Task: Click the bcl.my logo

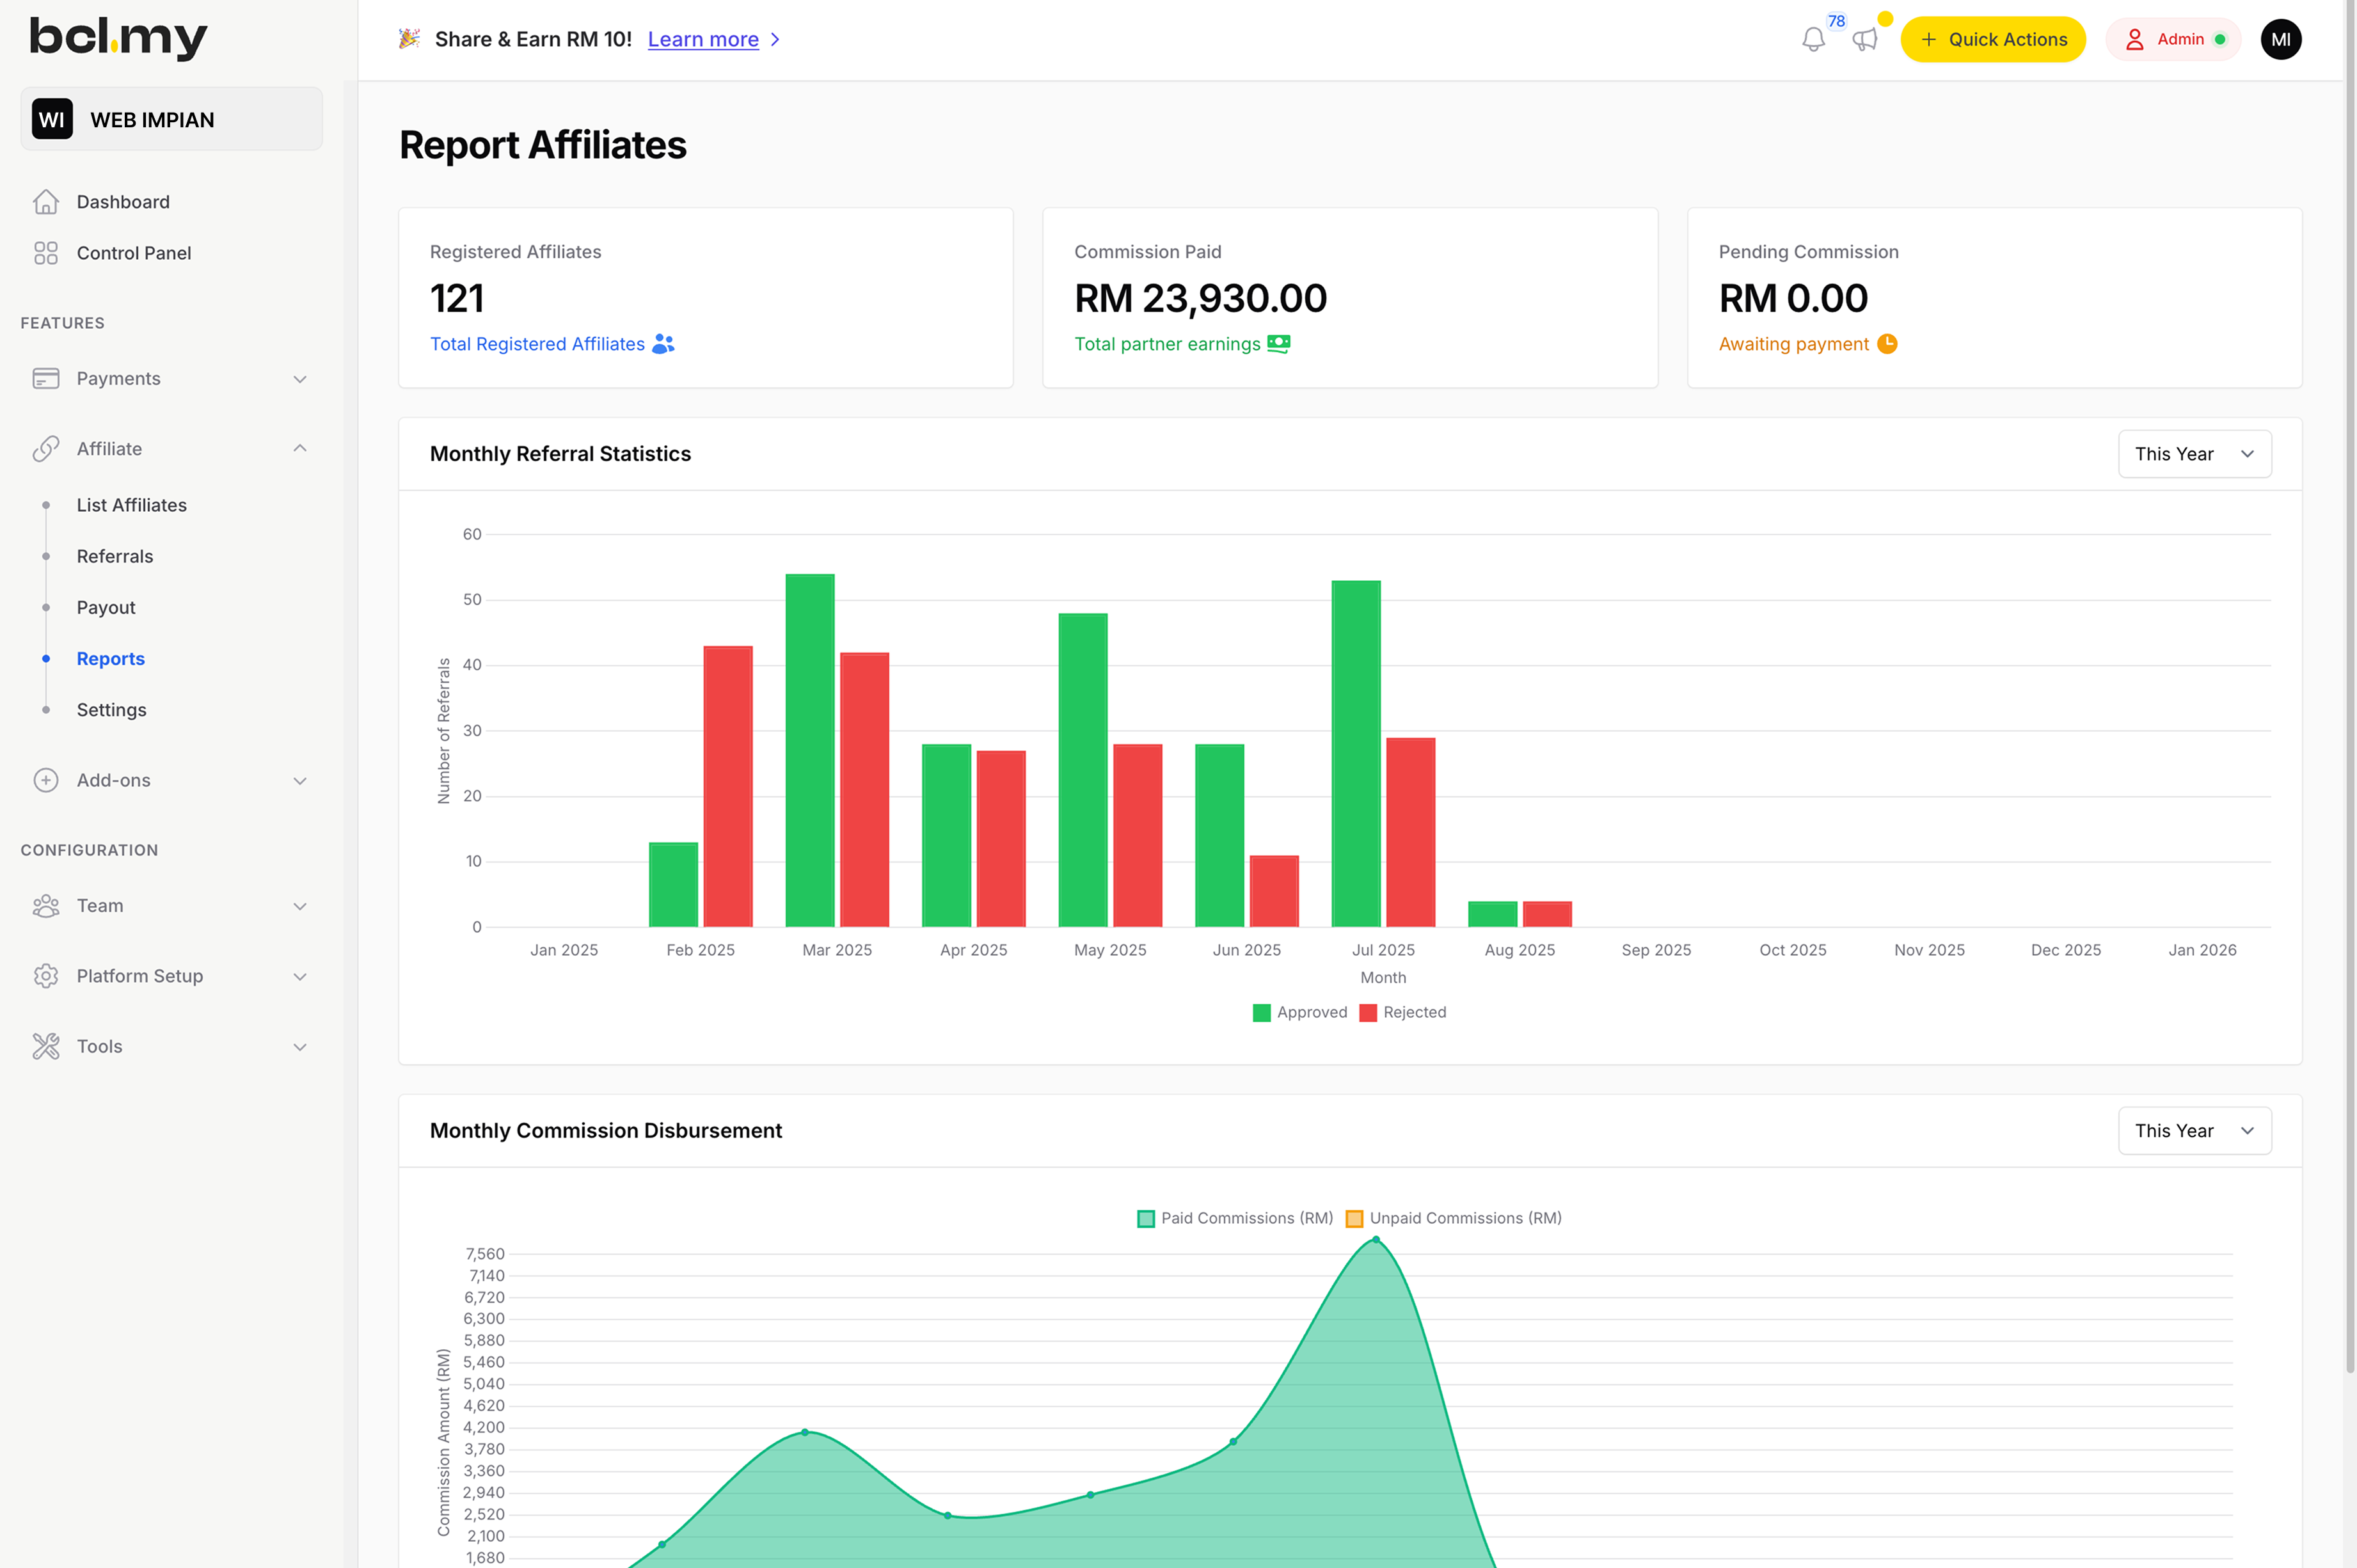Action: click(x=118, y=38)
